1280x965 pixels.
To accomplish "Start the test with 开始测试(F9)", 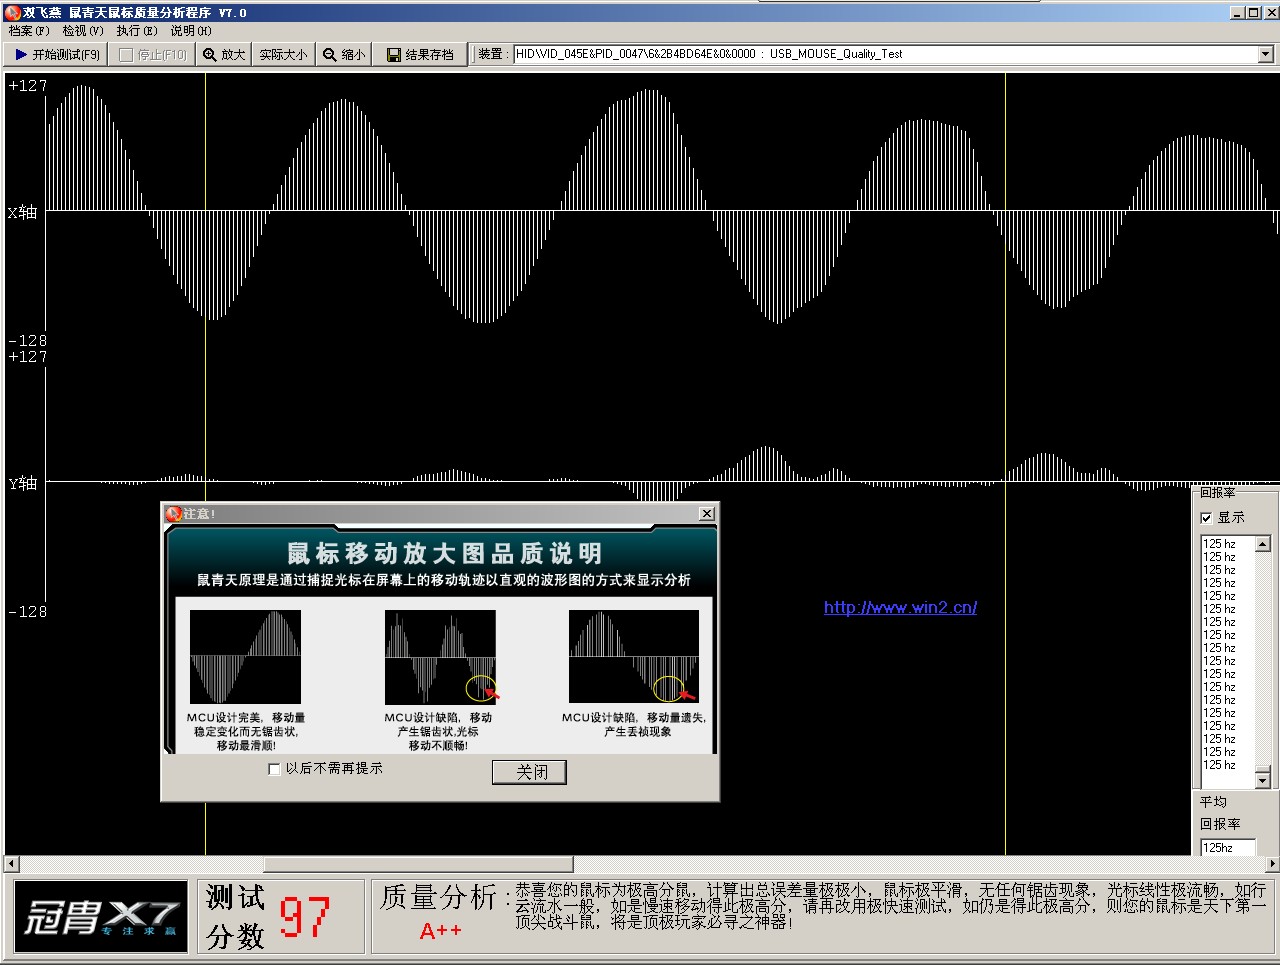I will click(57, 55).
